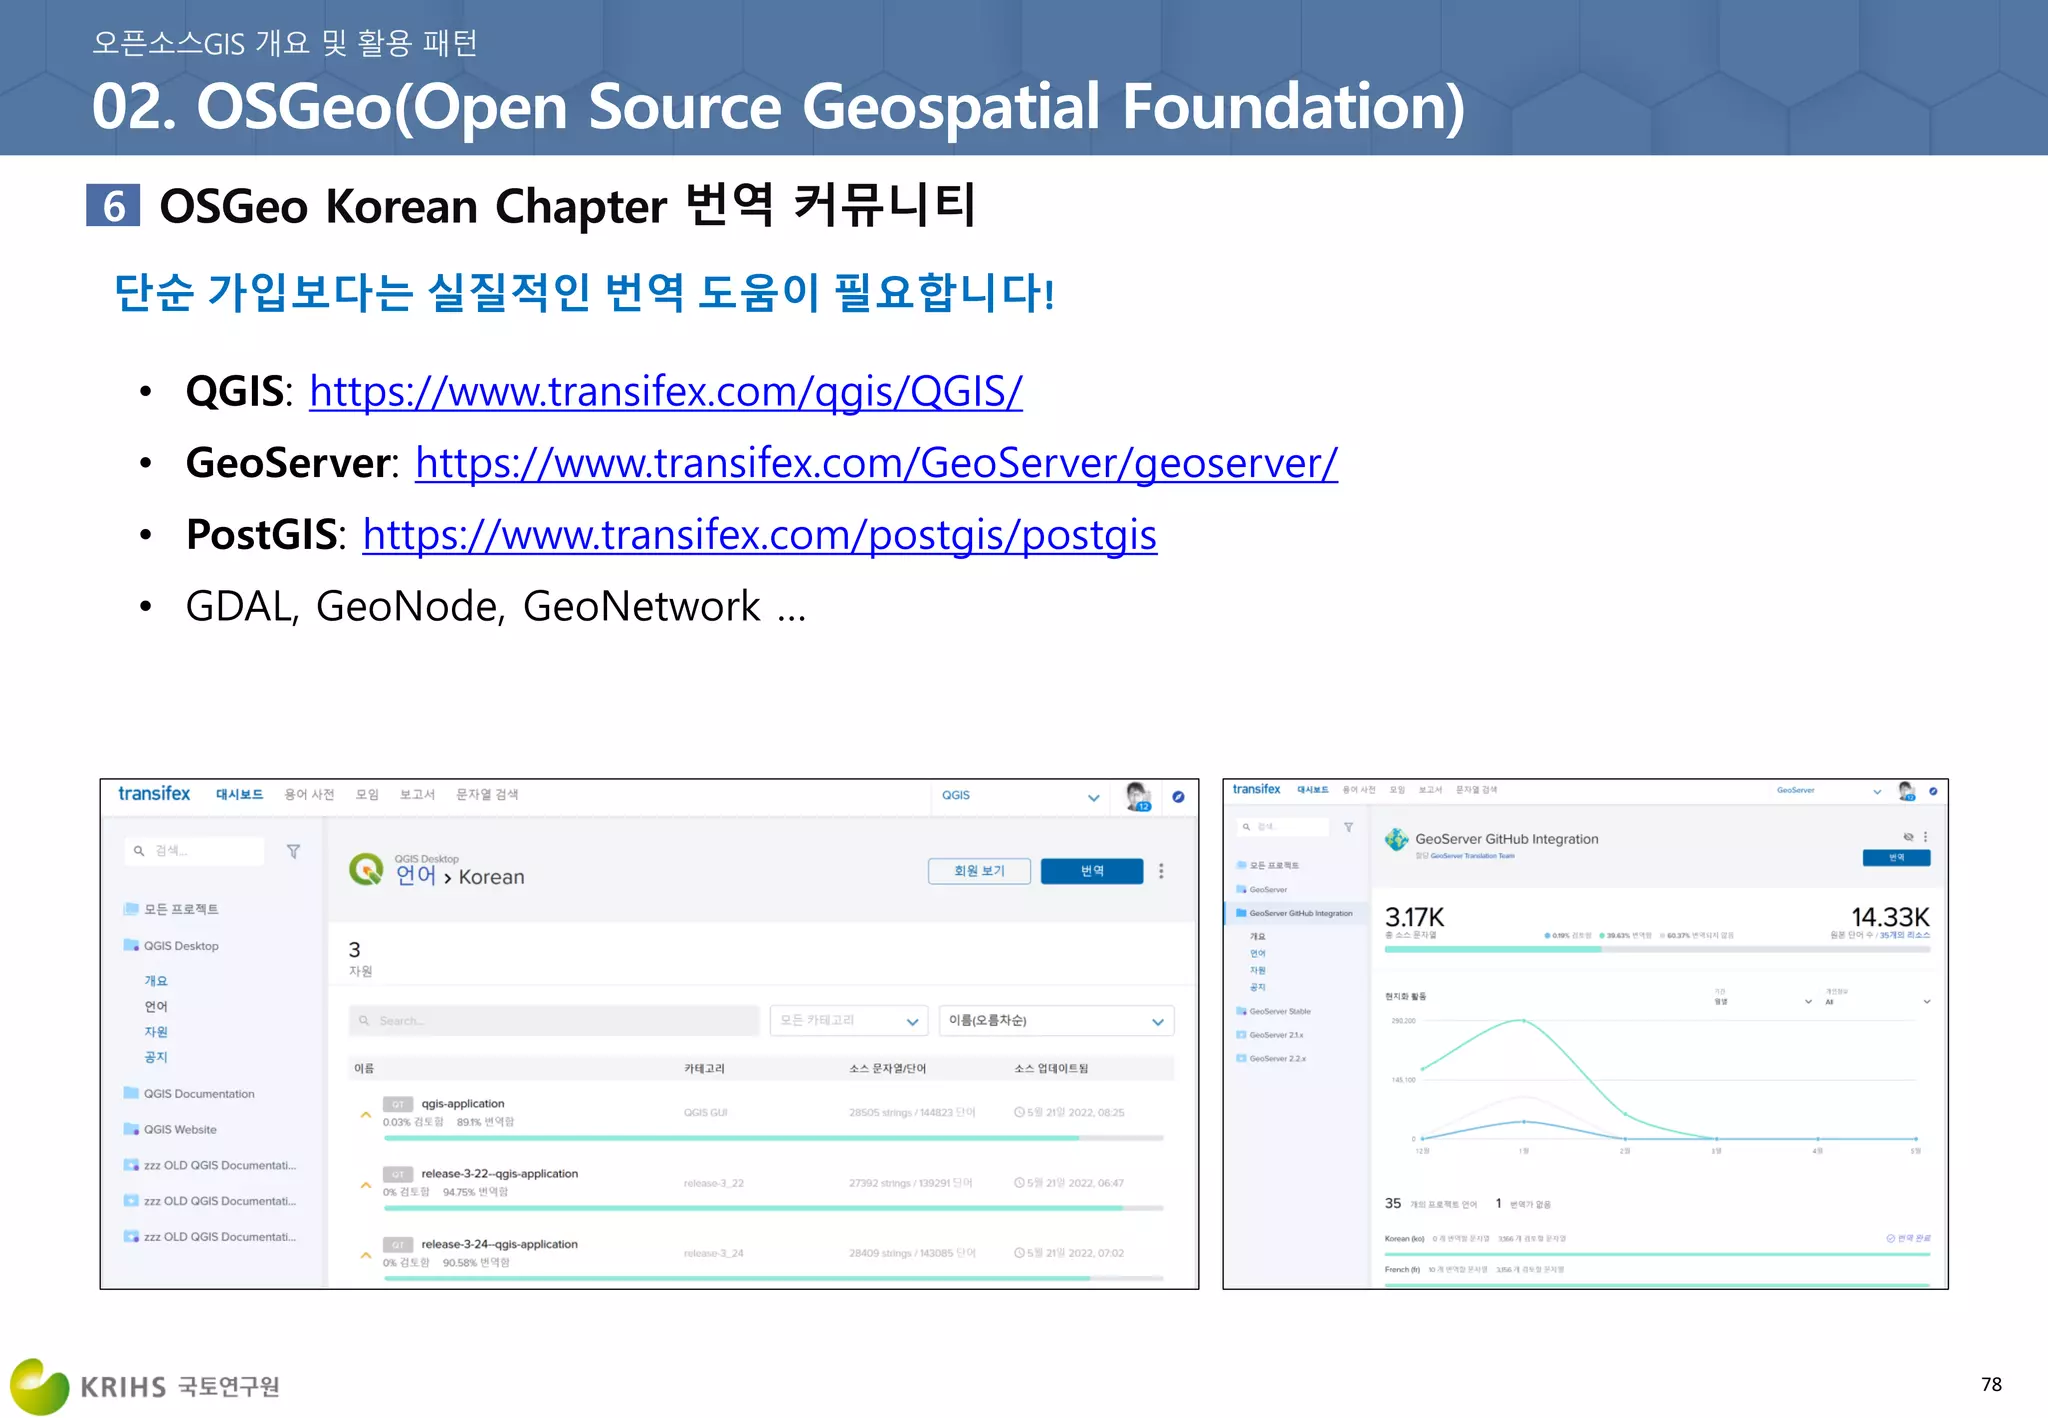2048x1418 pixels.
Task: Open three-dot menu on GeoServer GitHub Integration
Action: tap(1925, 837)
